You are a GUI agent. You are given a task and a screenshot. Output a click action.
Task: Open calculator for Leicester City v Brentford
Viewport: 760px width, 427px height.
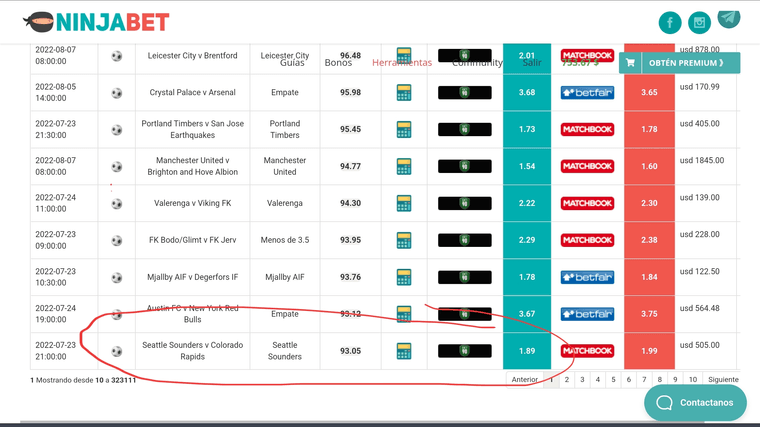[x=404, y=55]
